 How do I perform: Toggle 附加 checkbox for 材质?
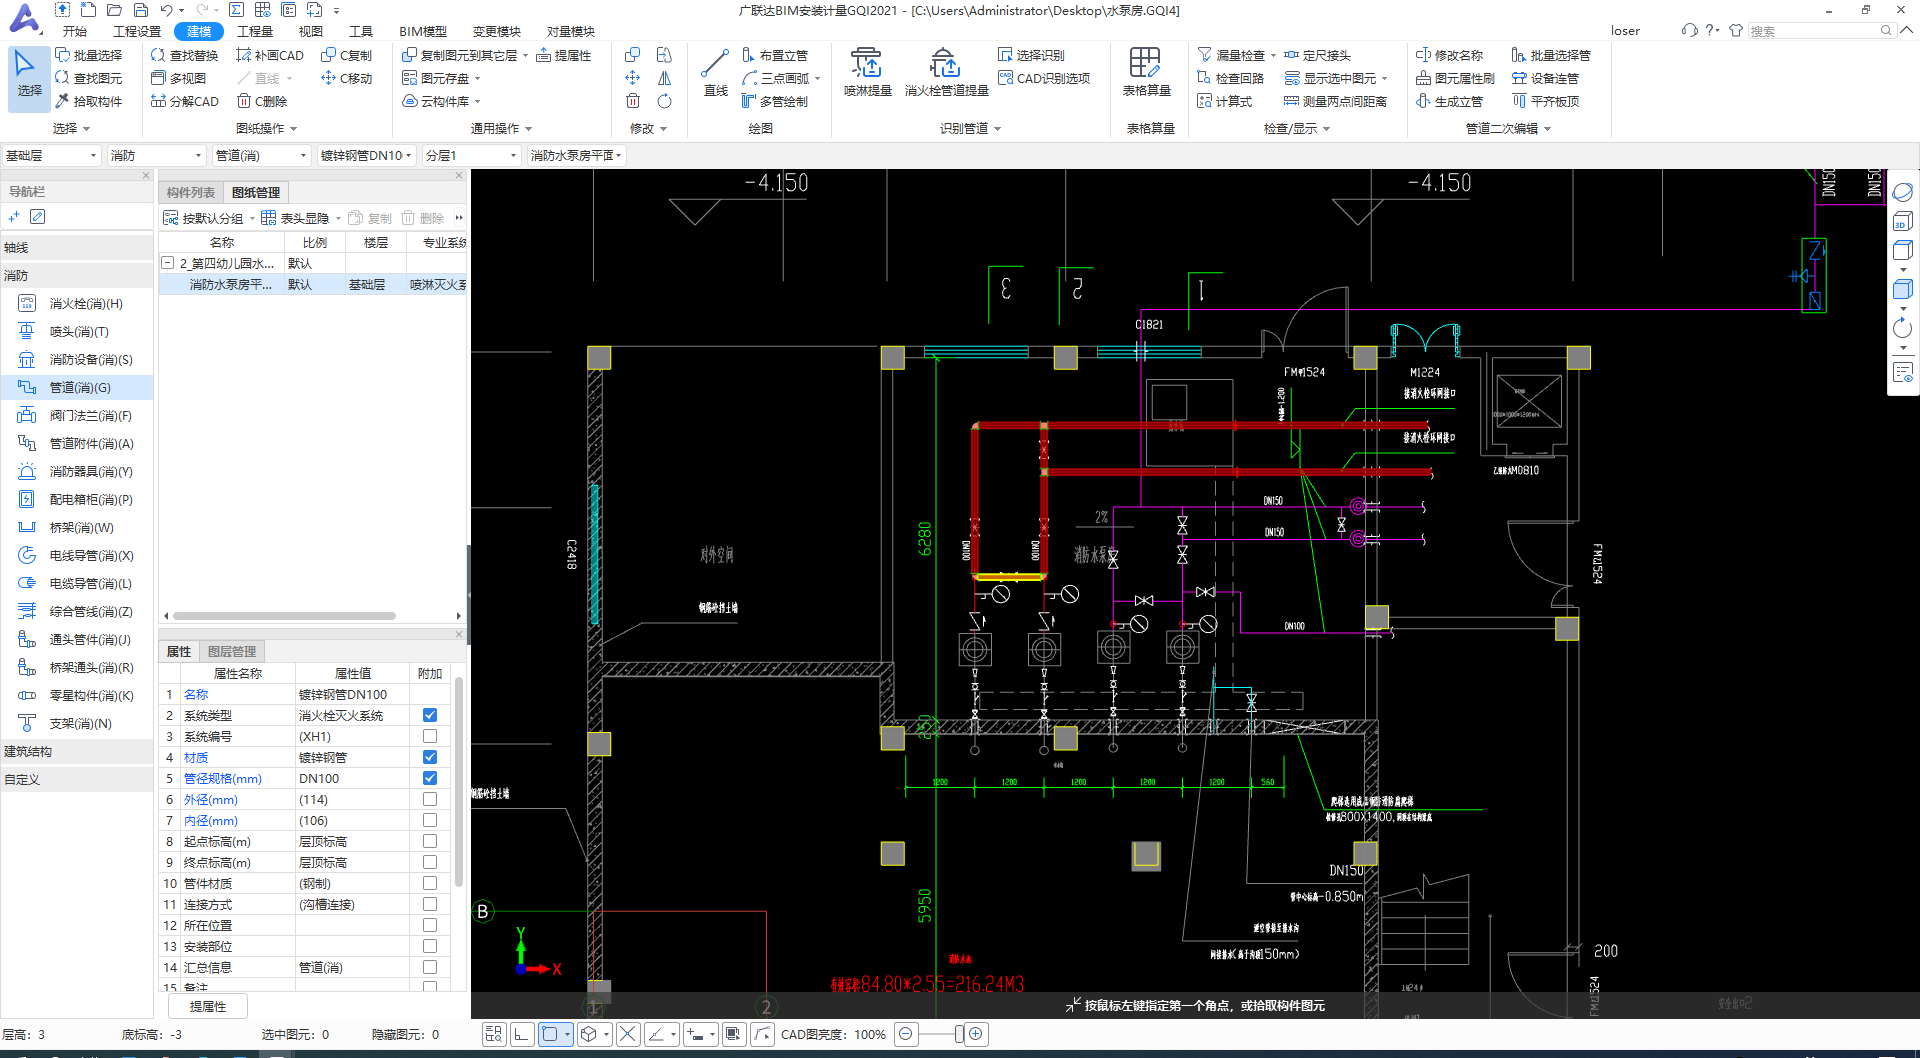click(430, 757)
